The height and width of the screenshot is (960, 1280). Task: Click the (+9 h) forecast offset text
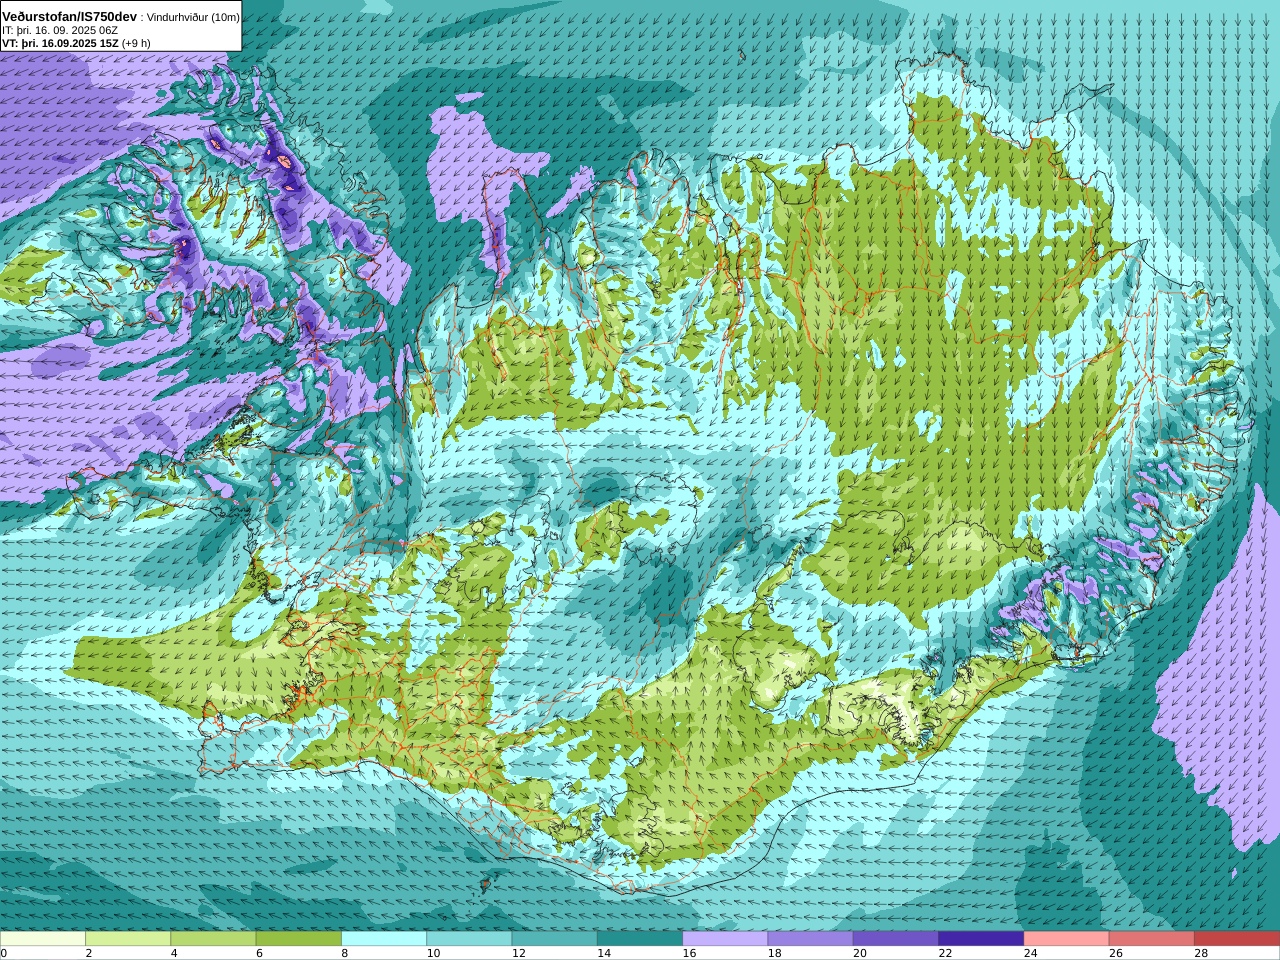pyautogui.click(x=136, y=43)
